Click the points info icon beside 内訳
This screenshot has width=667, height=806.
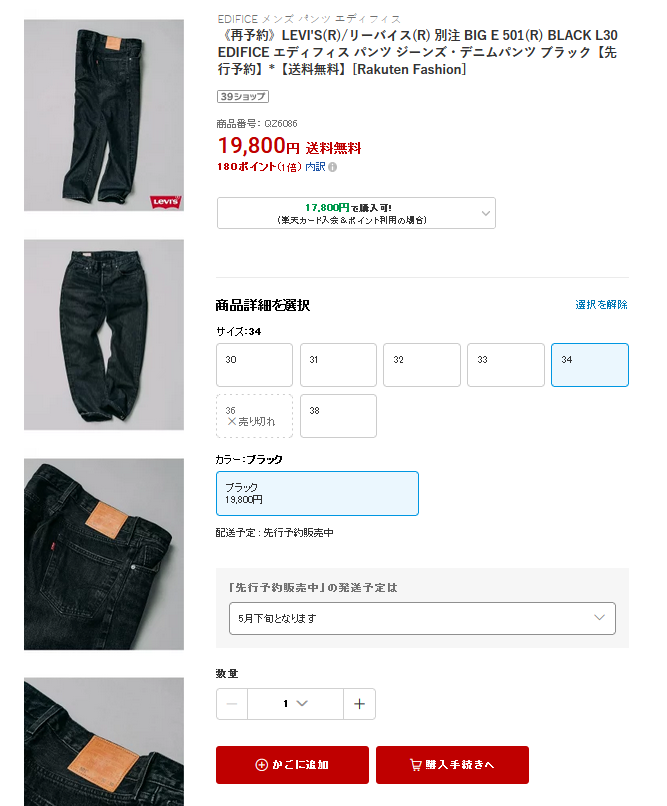[332, 167]
